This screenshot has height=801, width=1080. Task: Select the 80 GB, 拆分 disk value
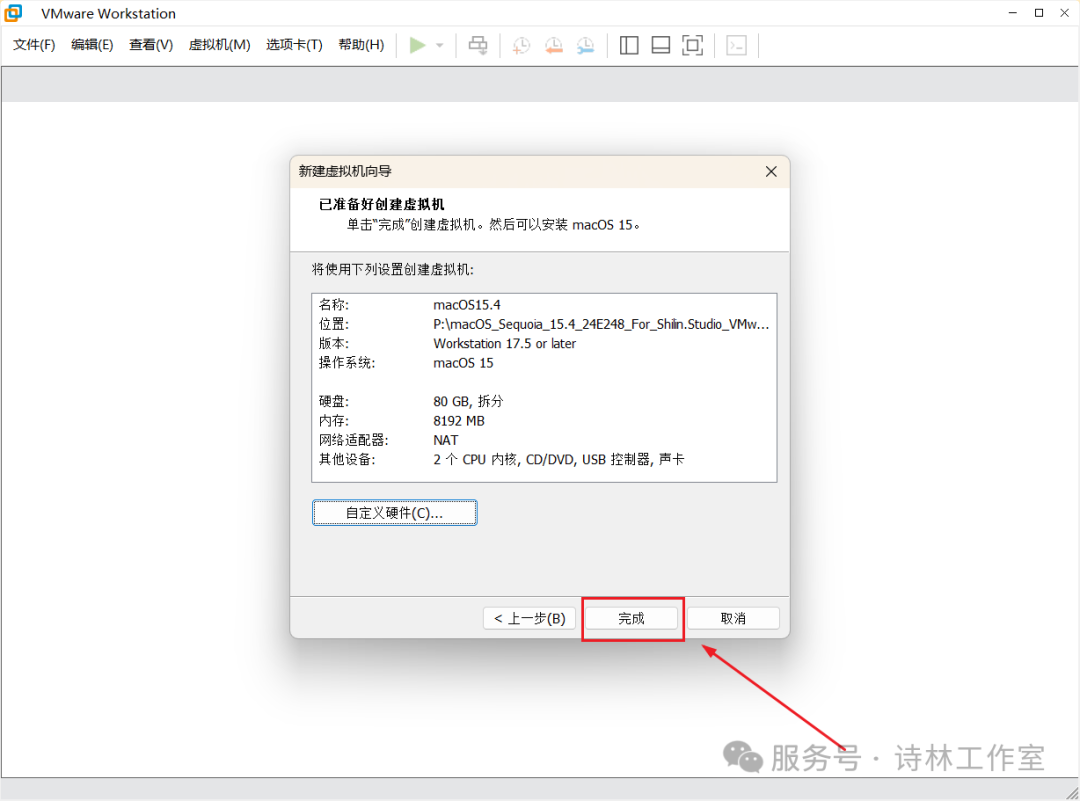point(468,401)
